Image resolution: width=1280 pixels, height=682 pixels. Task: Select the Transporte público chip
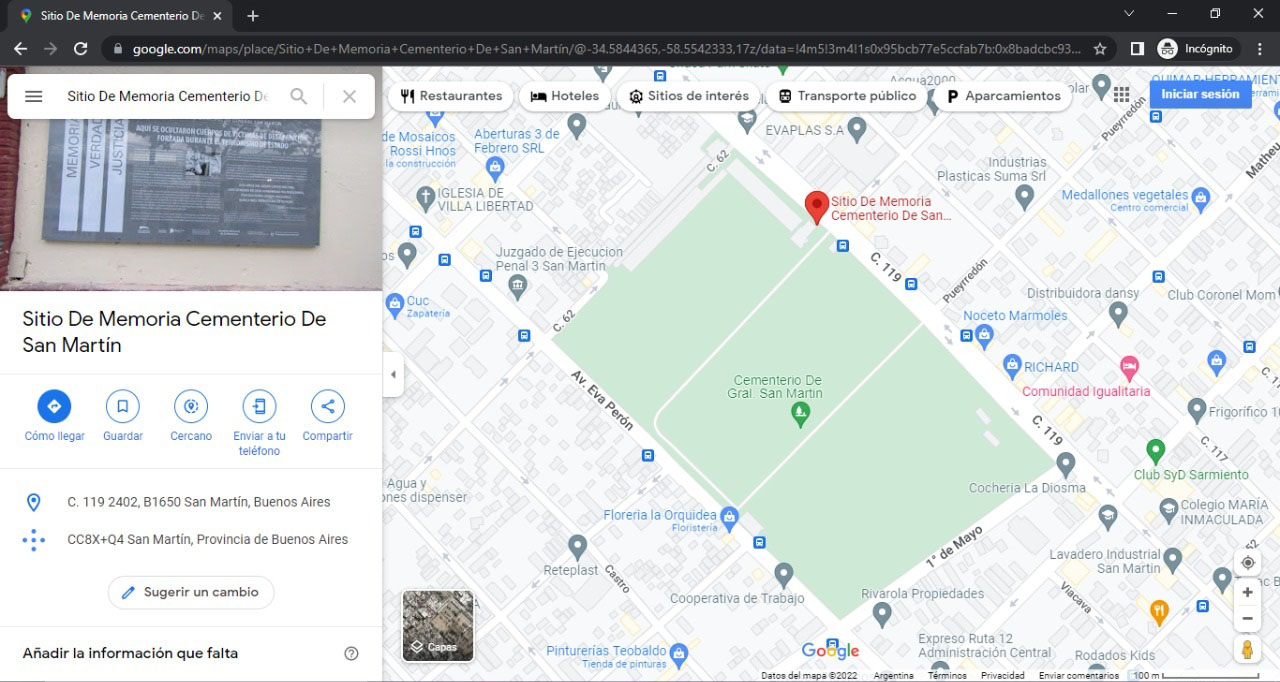(847, 96)
